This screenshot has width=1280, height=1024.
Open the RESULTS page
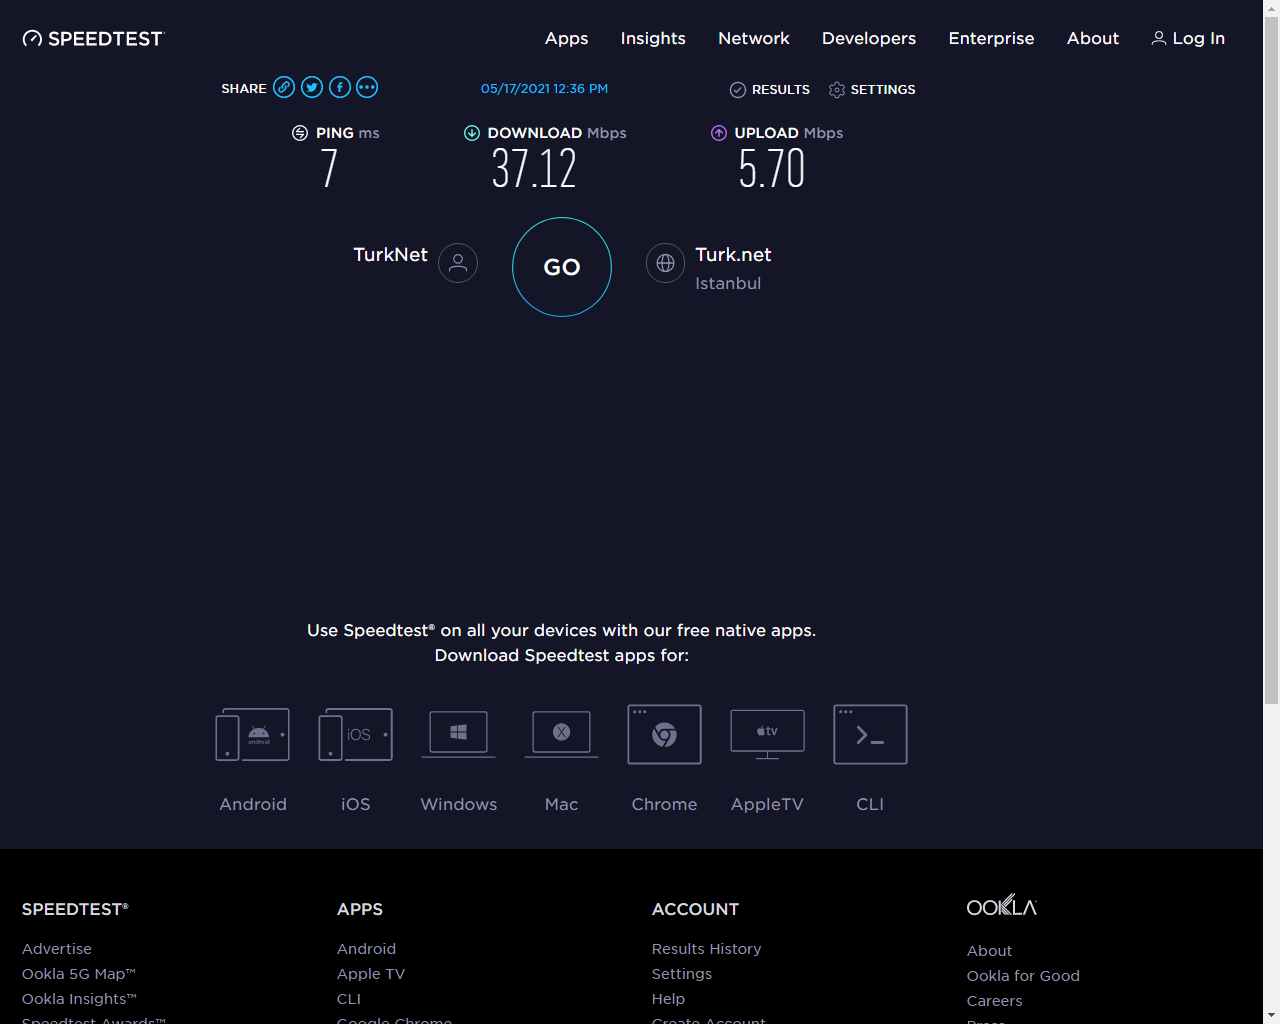pyautogui.click(x=770, y=89)
